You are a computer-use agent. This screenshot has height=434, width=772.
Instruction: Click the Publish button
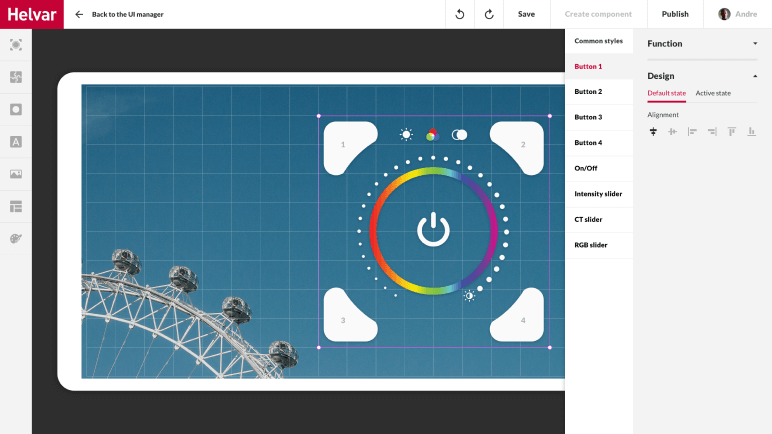tap(675, 14)
